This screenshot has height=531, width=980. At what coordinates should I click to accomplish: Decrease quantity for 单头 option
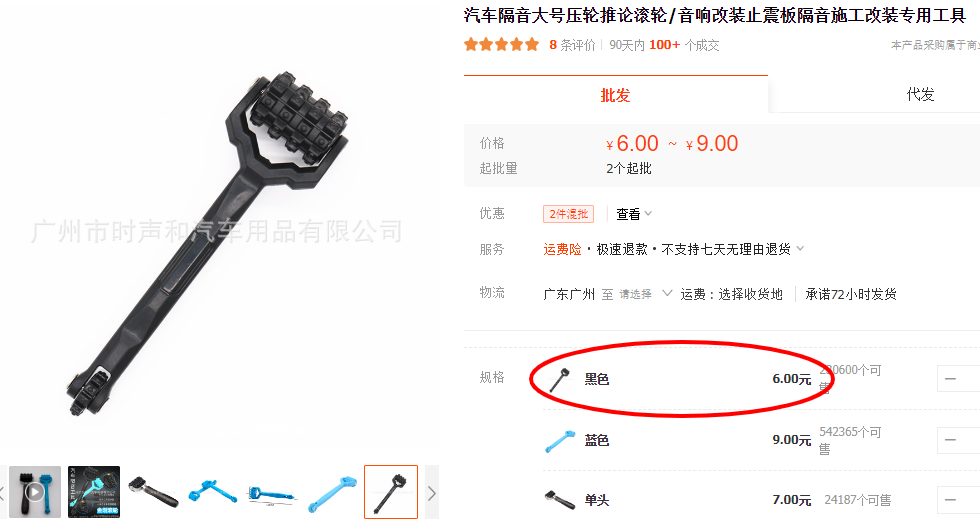click(x=951, y=500)
